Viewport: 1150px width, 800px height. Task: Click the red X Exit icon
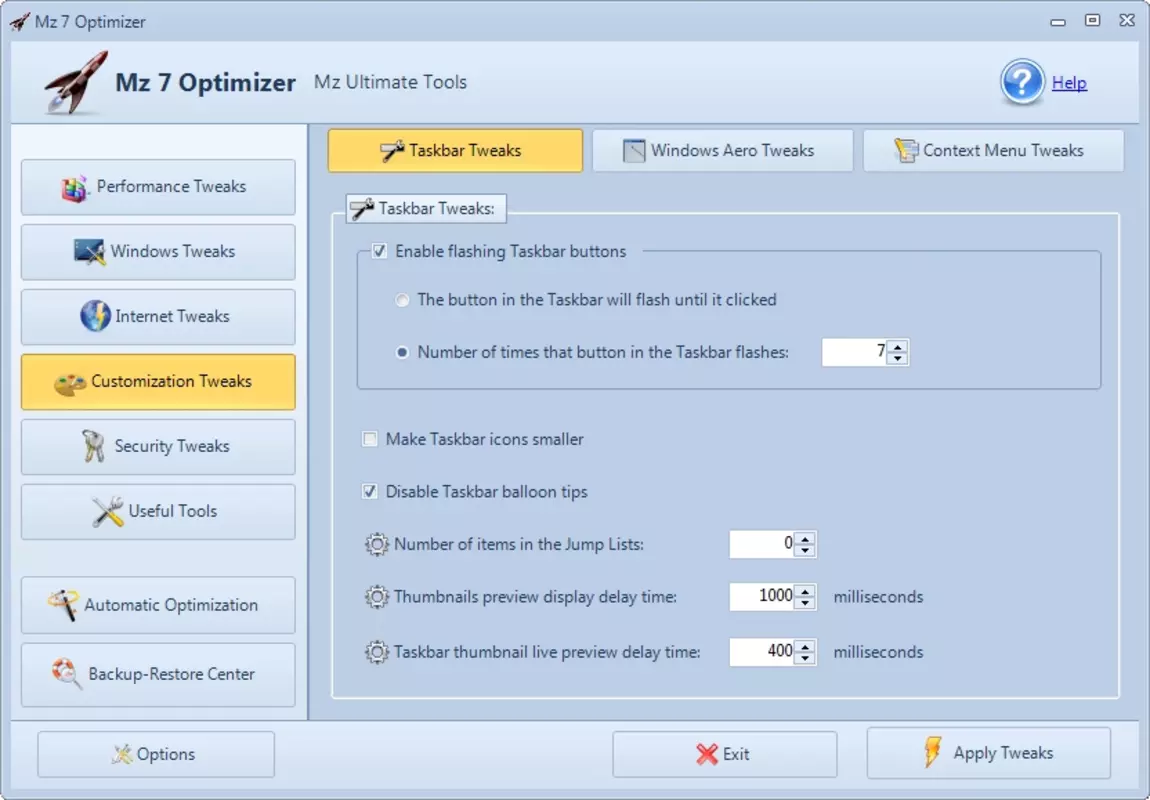pyautogui.click(x=707, y=754)
